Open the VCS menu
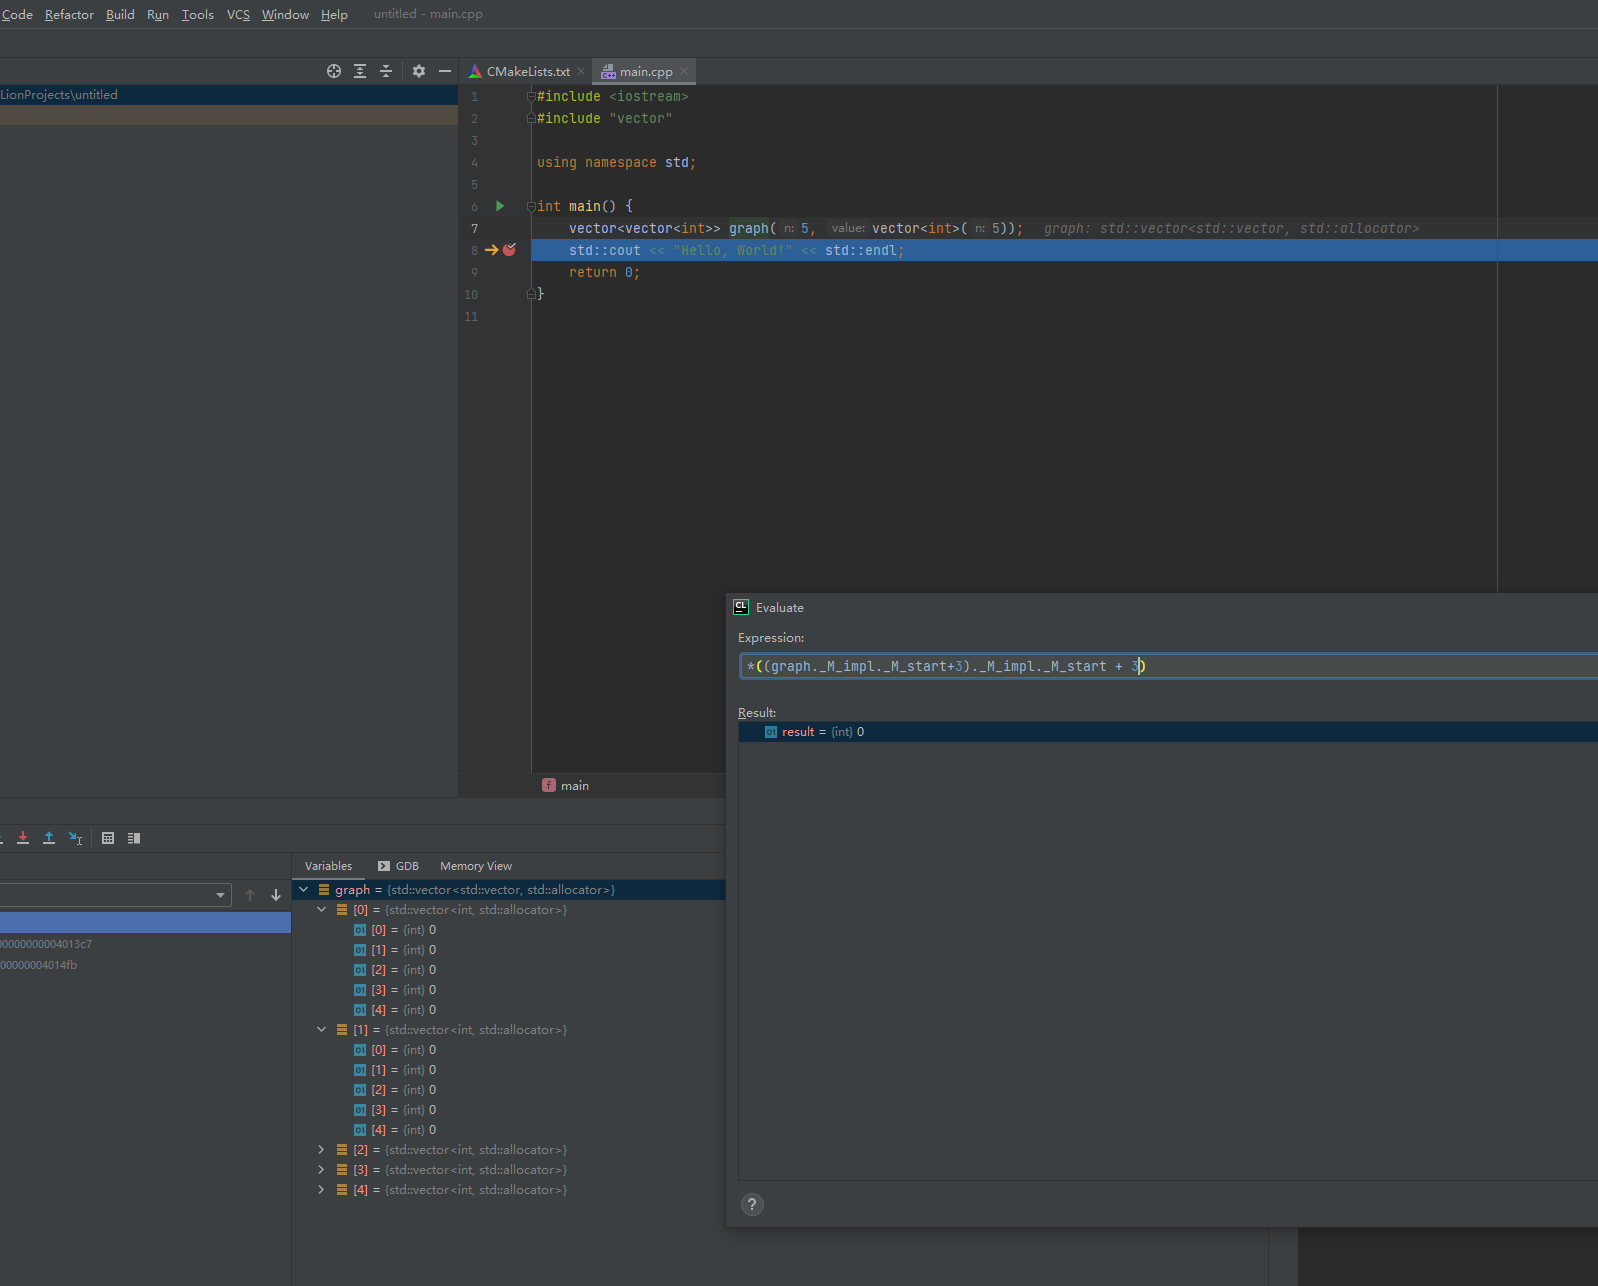The image size is (1598, 1286). (238, 14)
